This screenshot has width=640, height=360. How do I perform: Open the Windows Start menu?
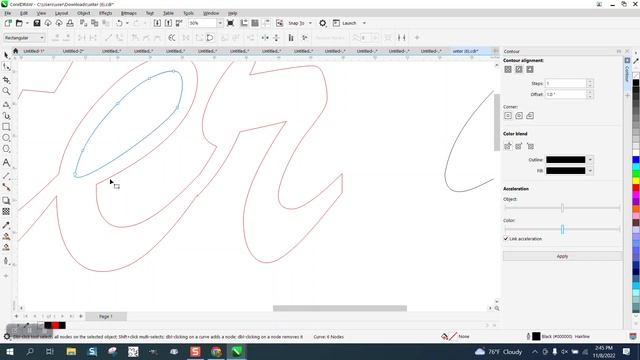pyautogui.click(x=9, y=351)
